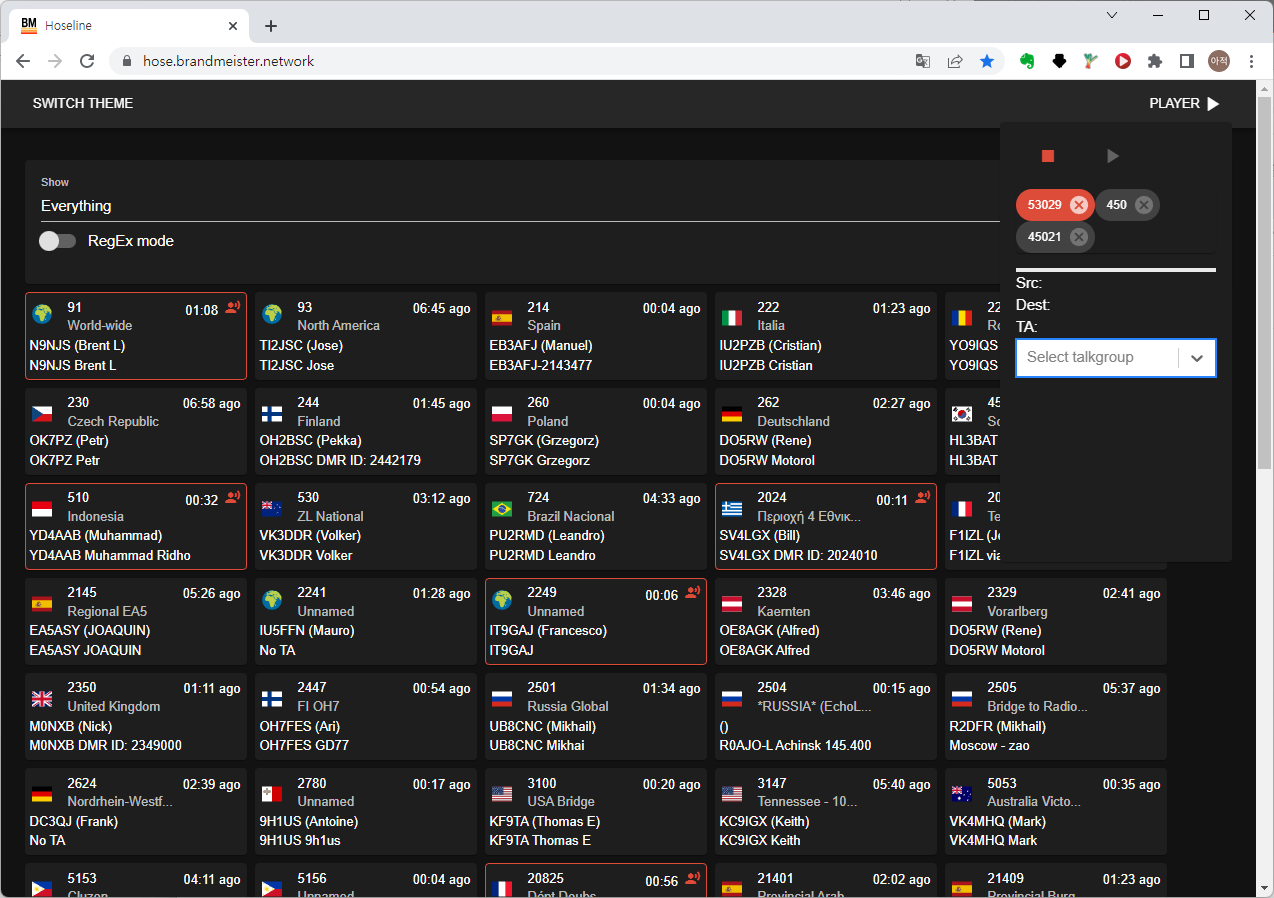Select "IT9GAJ (Francesco)" text
This screenshot has height=898, width=1274.
point(548,631)
